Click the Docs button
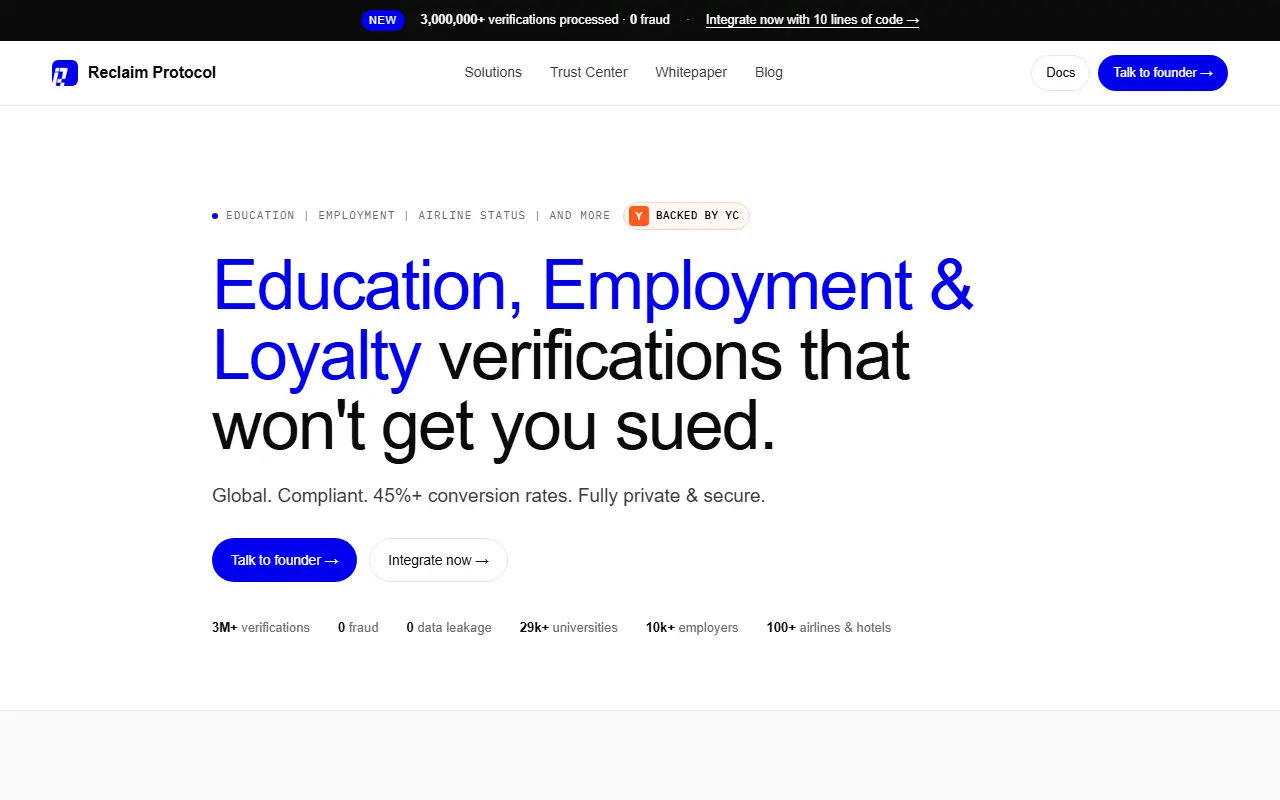This screenshot has height=800, width=1280. pos(1060,73)
